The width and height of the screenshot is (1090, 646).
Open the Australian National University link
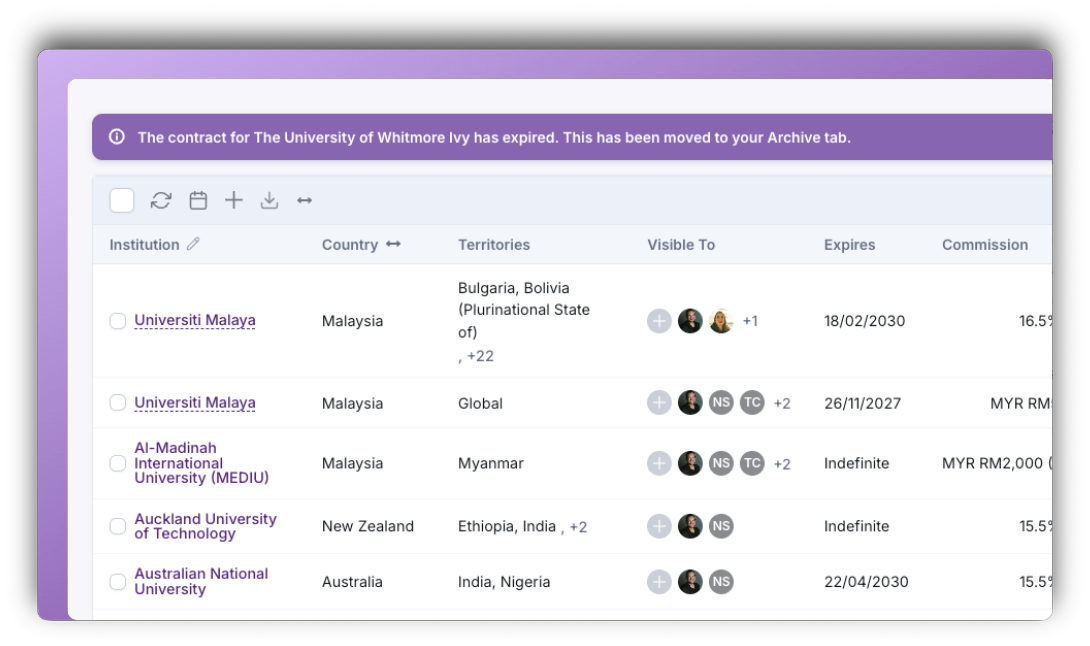click(x=201, y=581)
